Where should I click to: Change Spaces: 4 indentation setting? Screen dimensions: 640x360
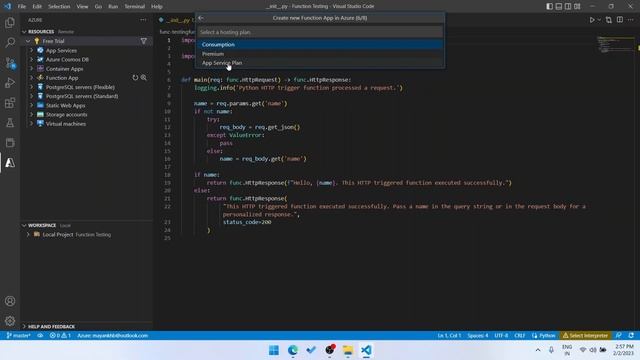478,336
